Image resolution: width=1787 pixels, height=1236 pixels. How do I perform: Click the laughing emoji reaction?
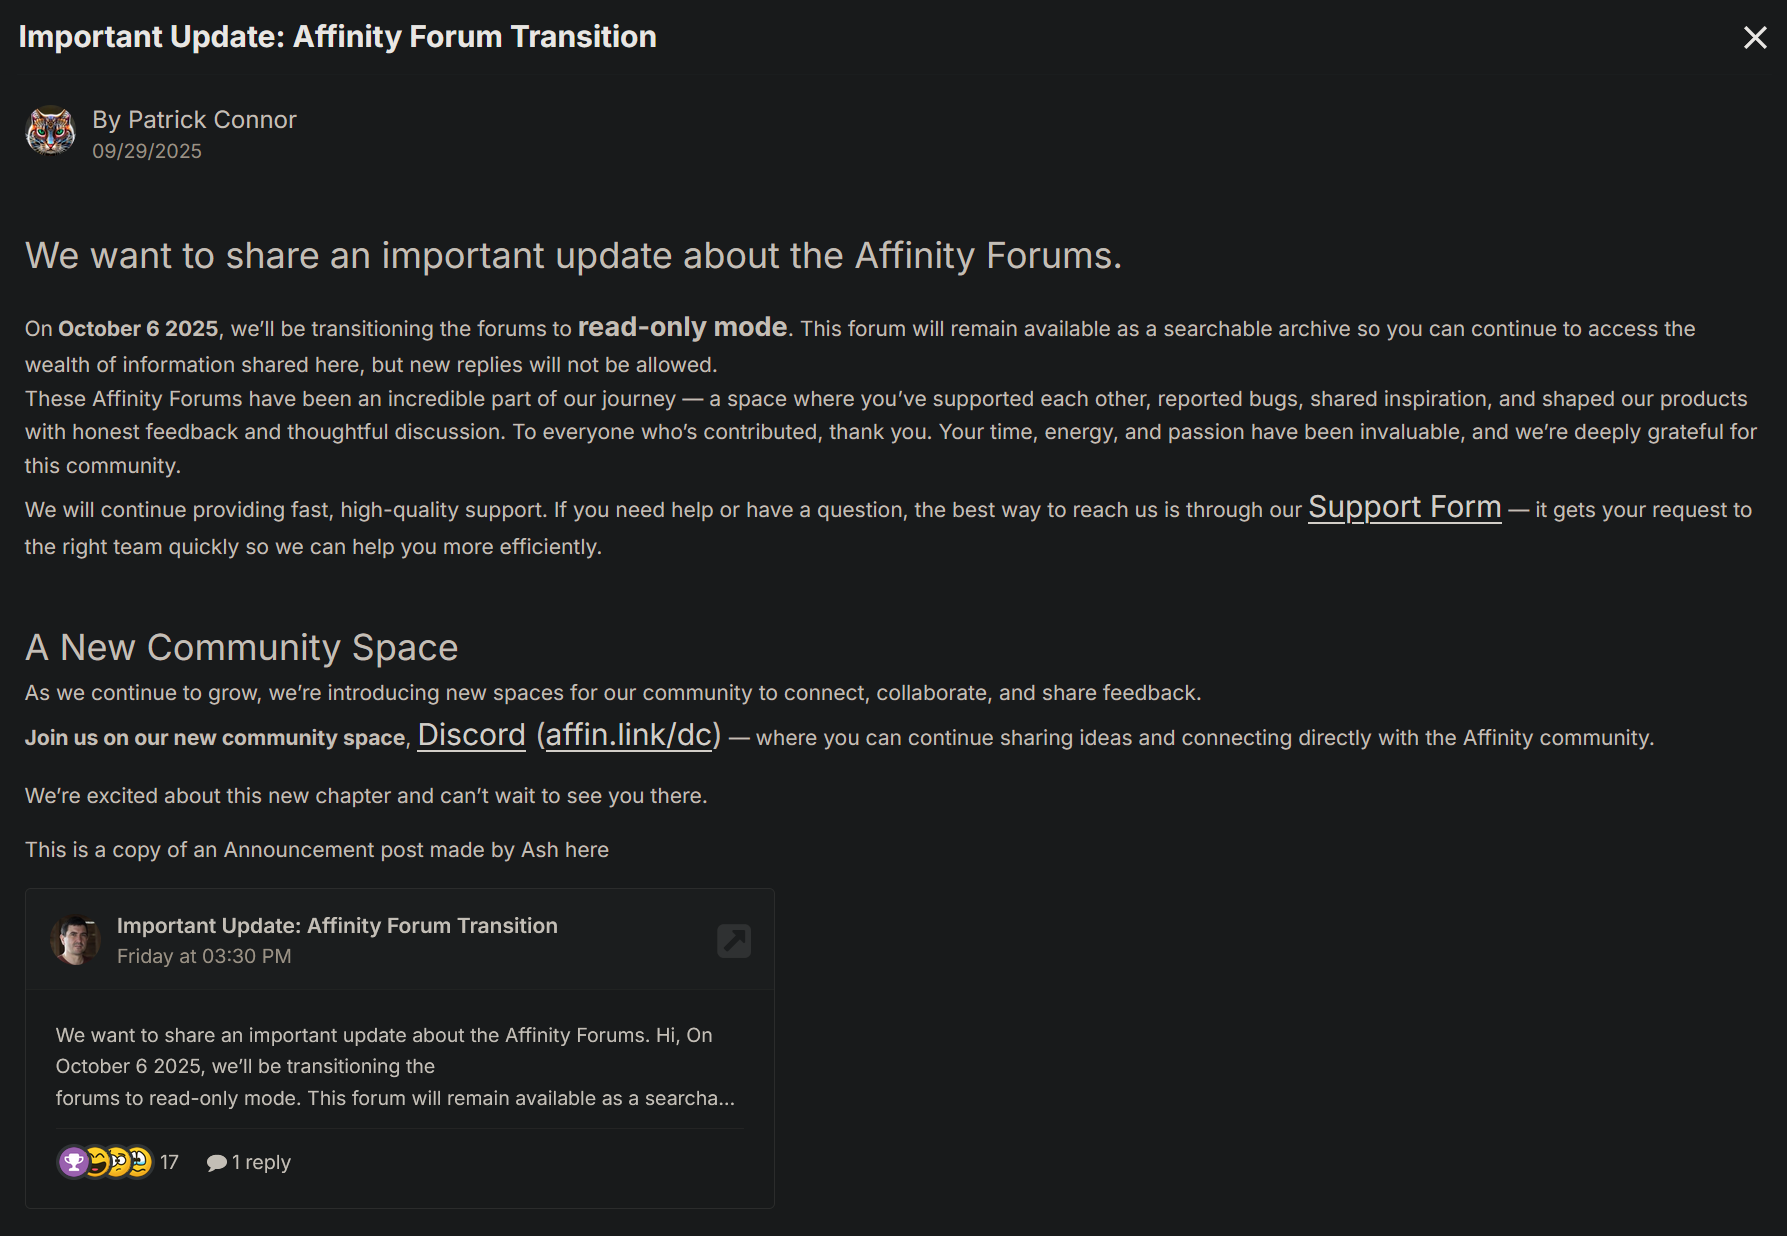97,1162
